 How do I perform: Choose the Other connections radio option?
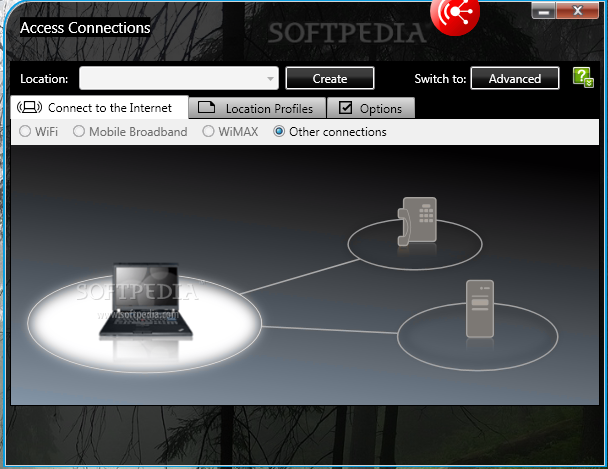tap(279, 131)
